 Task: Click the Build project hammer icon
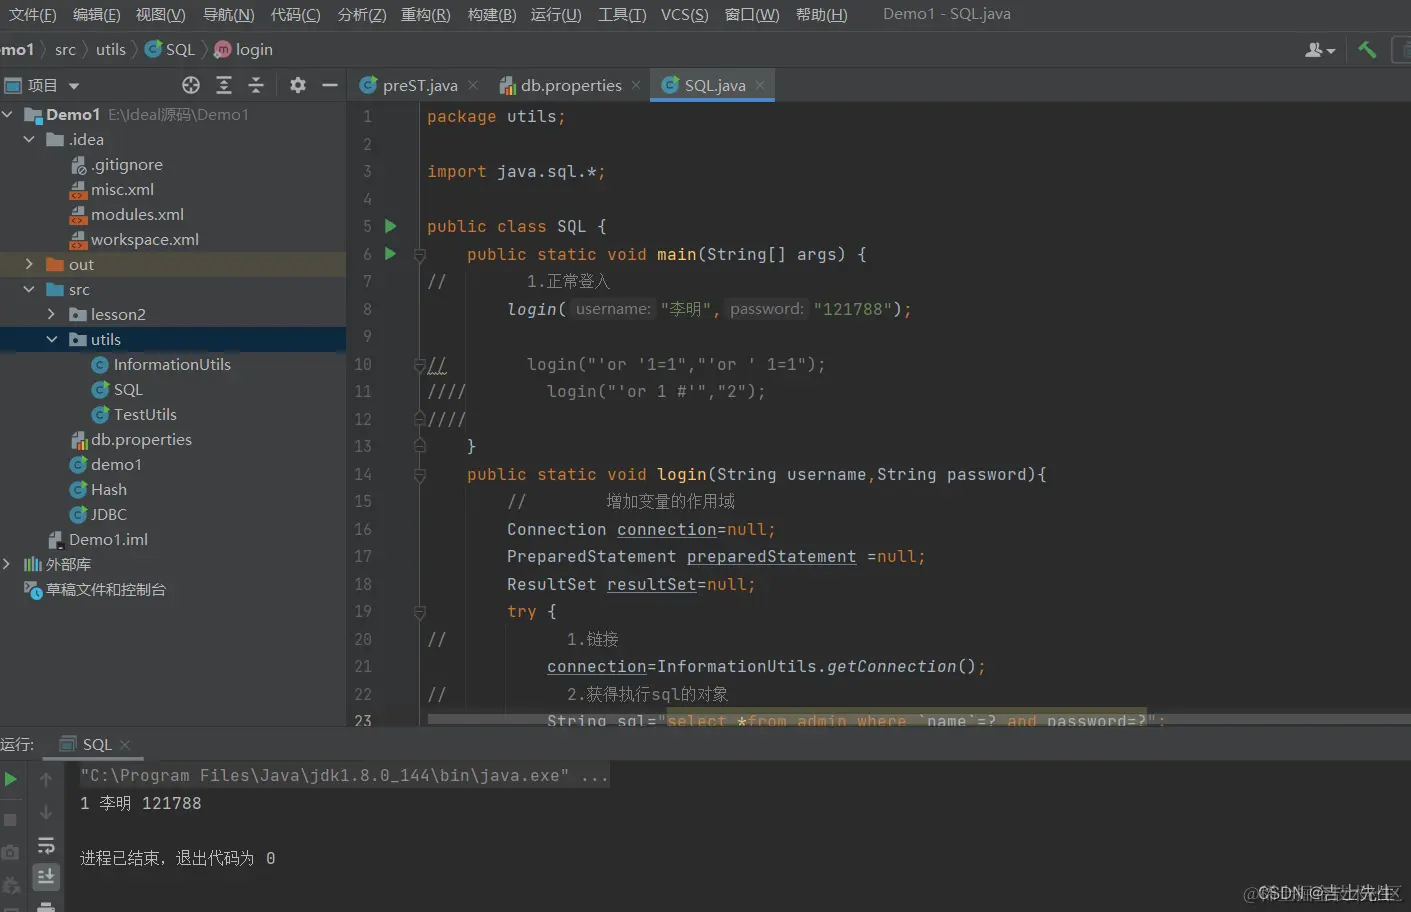click(x=1367, y=49)
